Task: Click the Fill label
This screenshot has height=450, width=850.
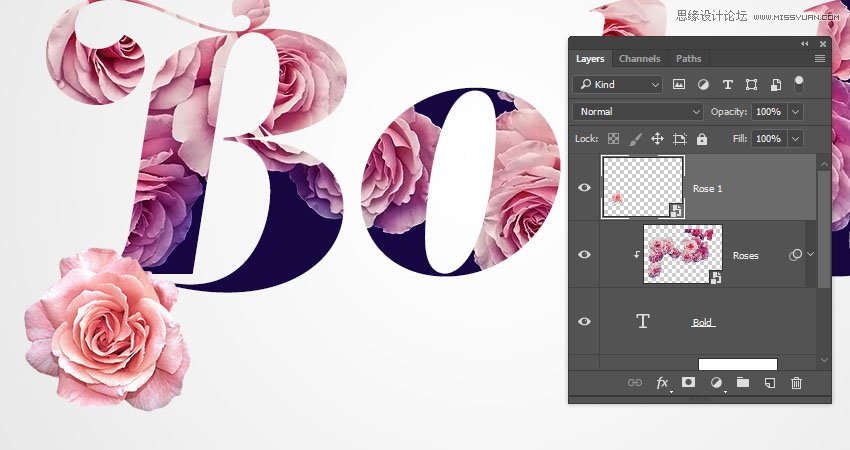Action: pyautogui.click(x=739, y=139)
